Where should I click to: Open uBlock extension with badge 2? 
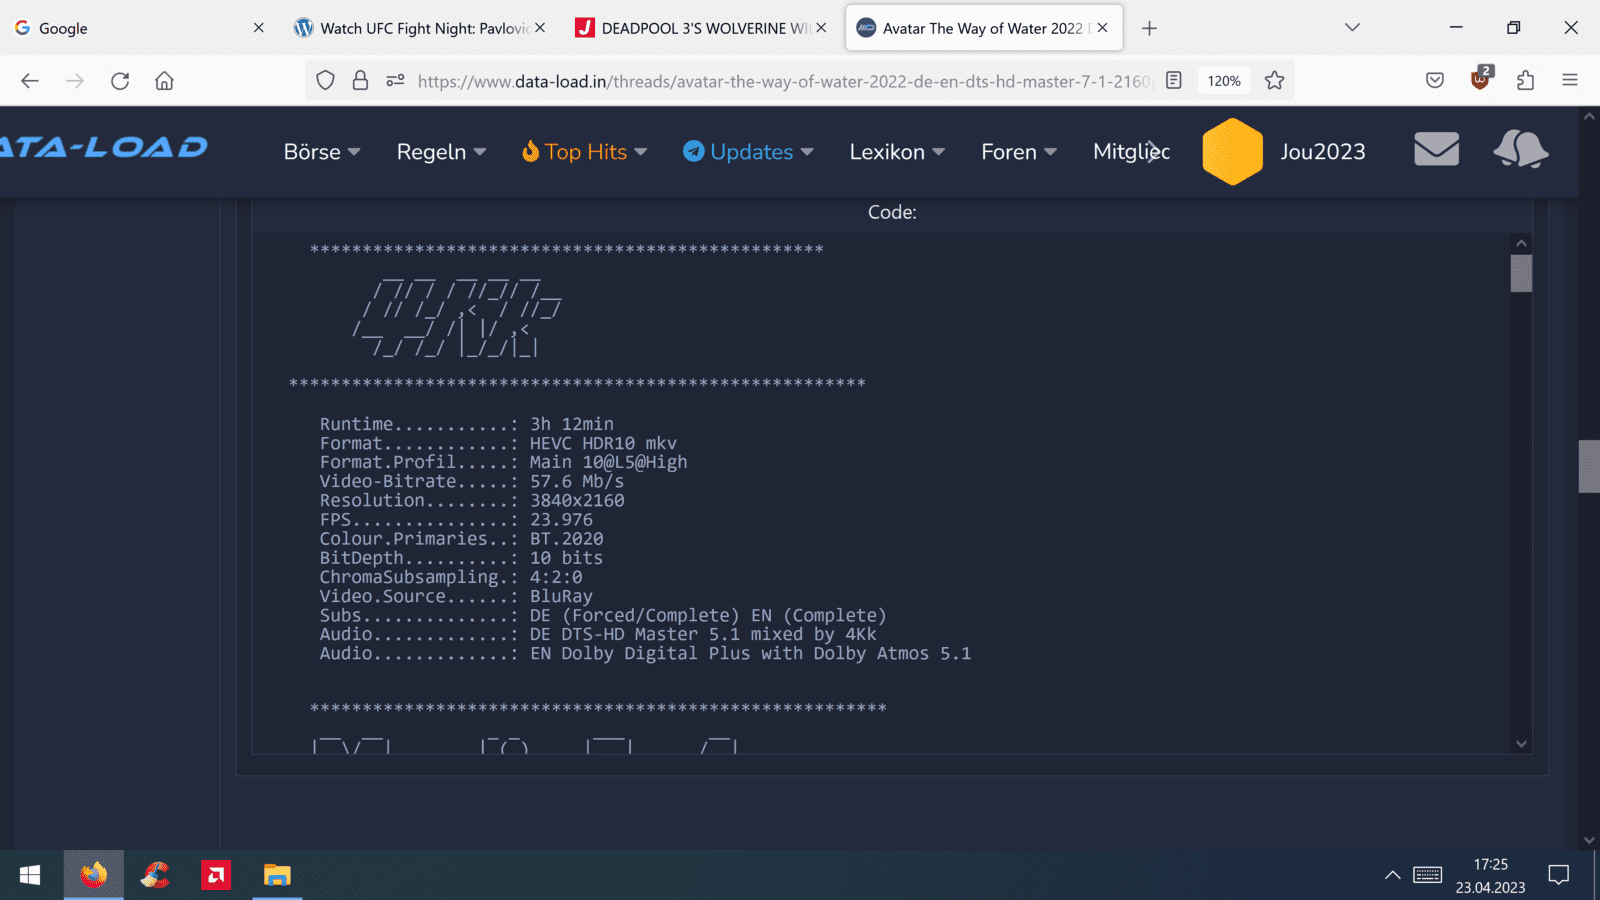(x=1481, y=79)
